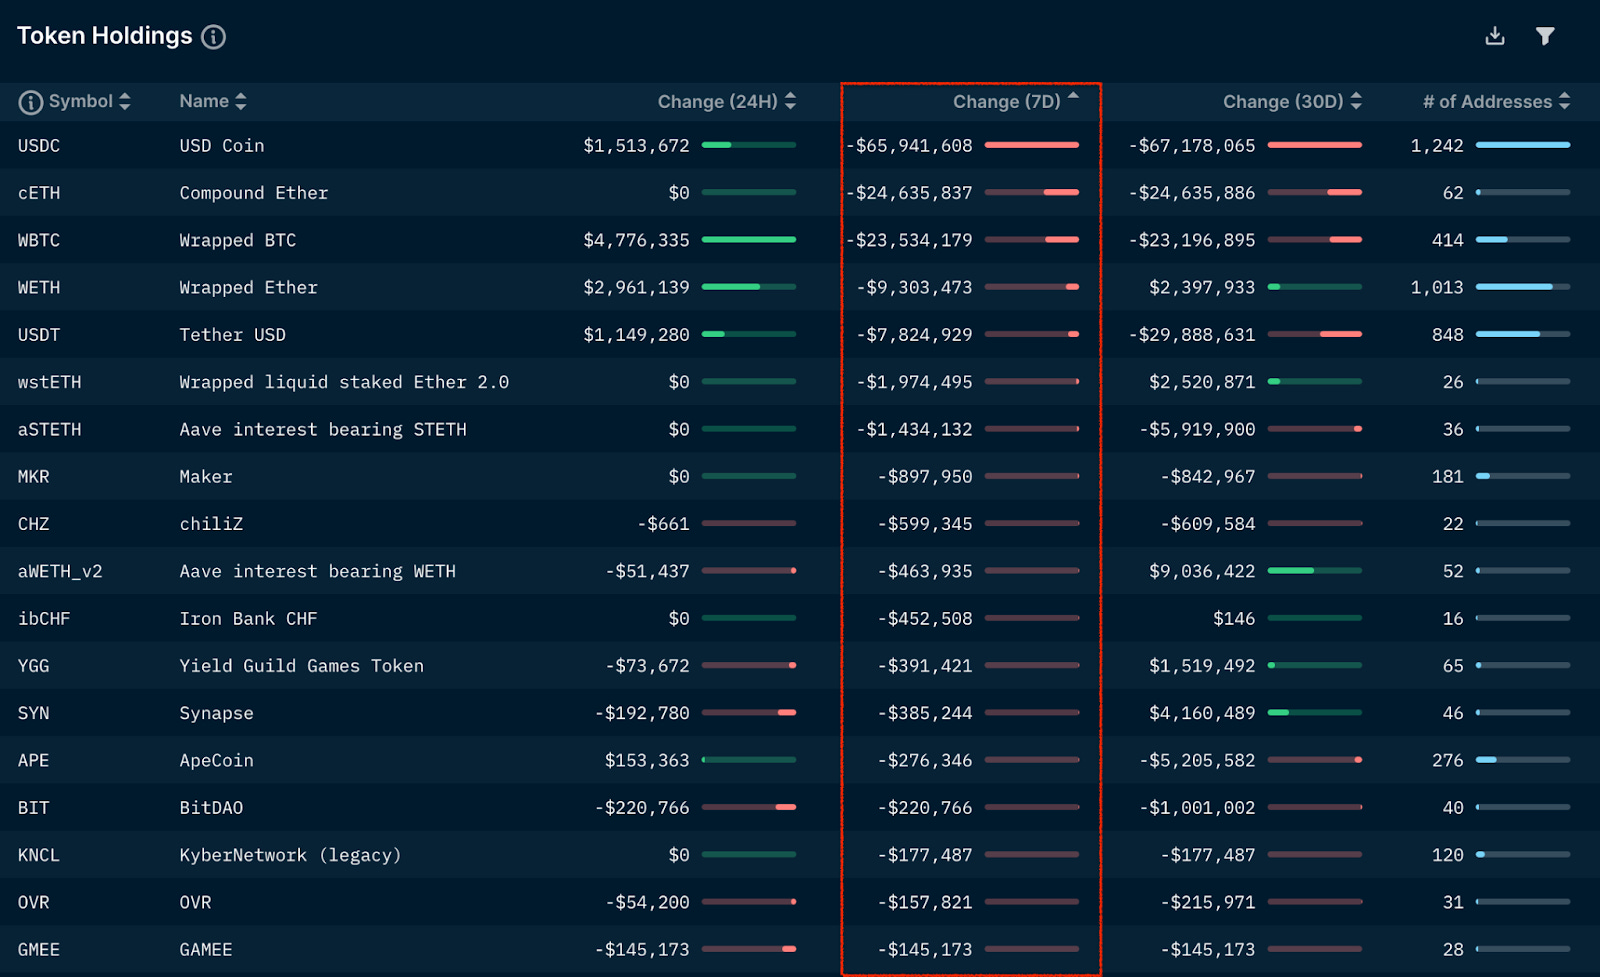Sort by Change (24H) arrows
The image size is (1600, 977).
(x=790, y=101)
